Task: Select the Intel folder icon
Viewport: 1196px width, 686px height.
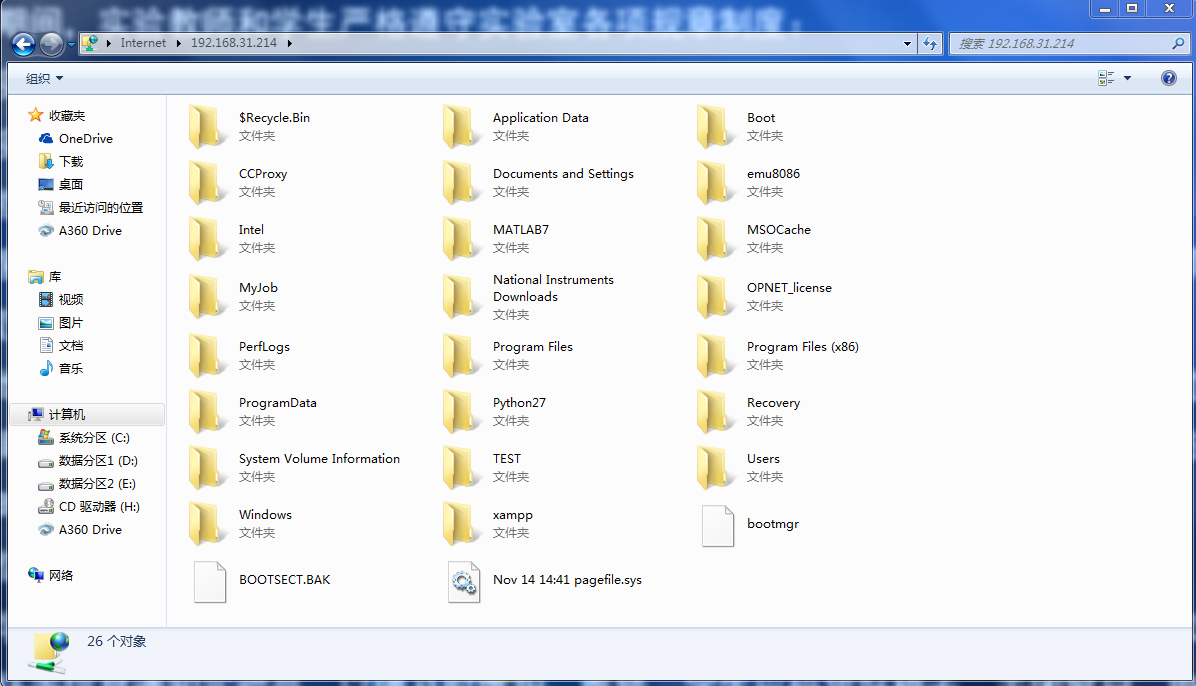Action: point(207,239)
